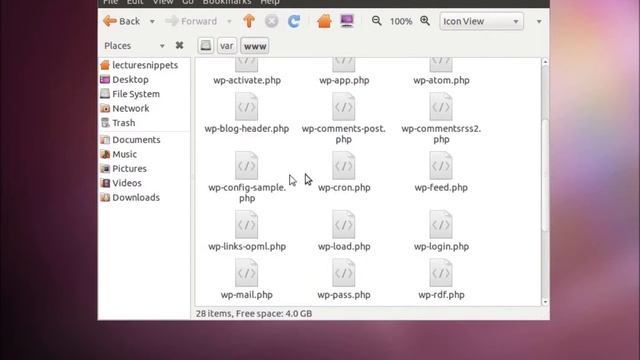Close the Places sidebar pane

(x=179, y=45)
